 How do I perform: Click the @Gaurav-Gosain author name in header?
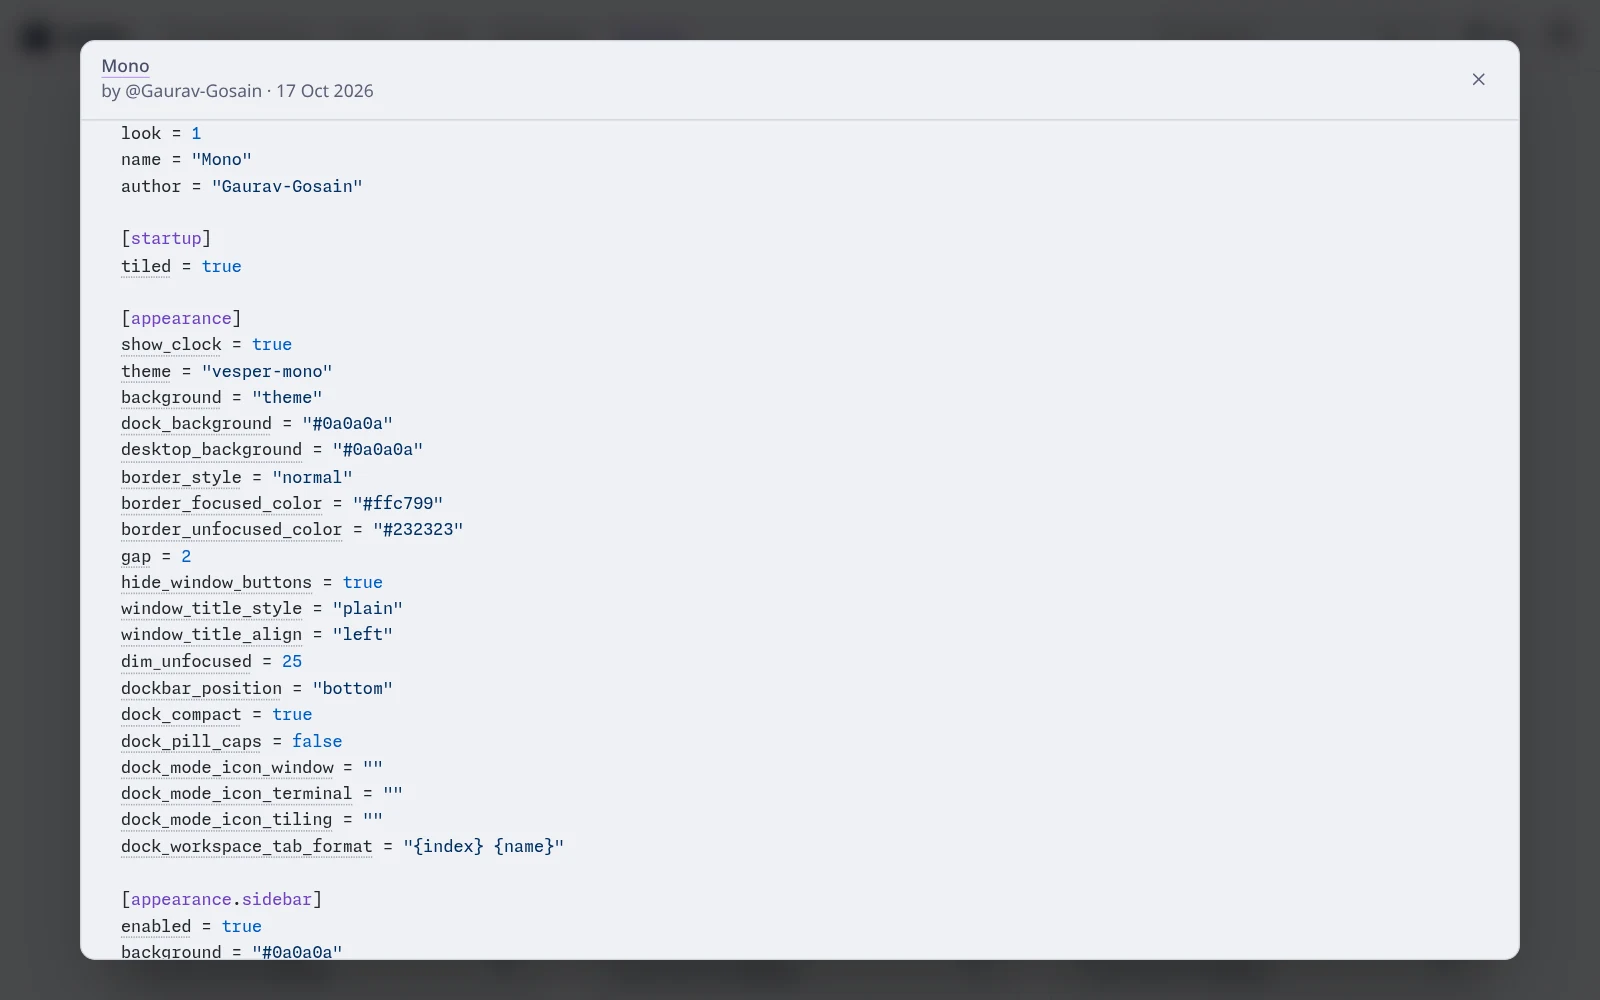193,91
